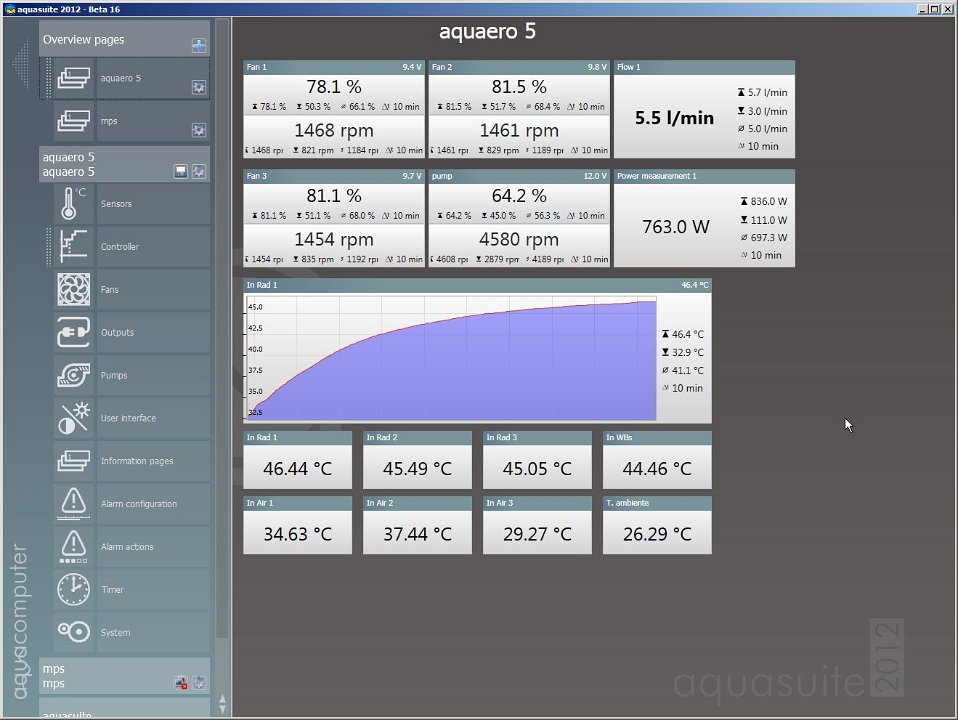
Task: Open Alarm configuration via warning triangle icon
Action: [73, 504]
